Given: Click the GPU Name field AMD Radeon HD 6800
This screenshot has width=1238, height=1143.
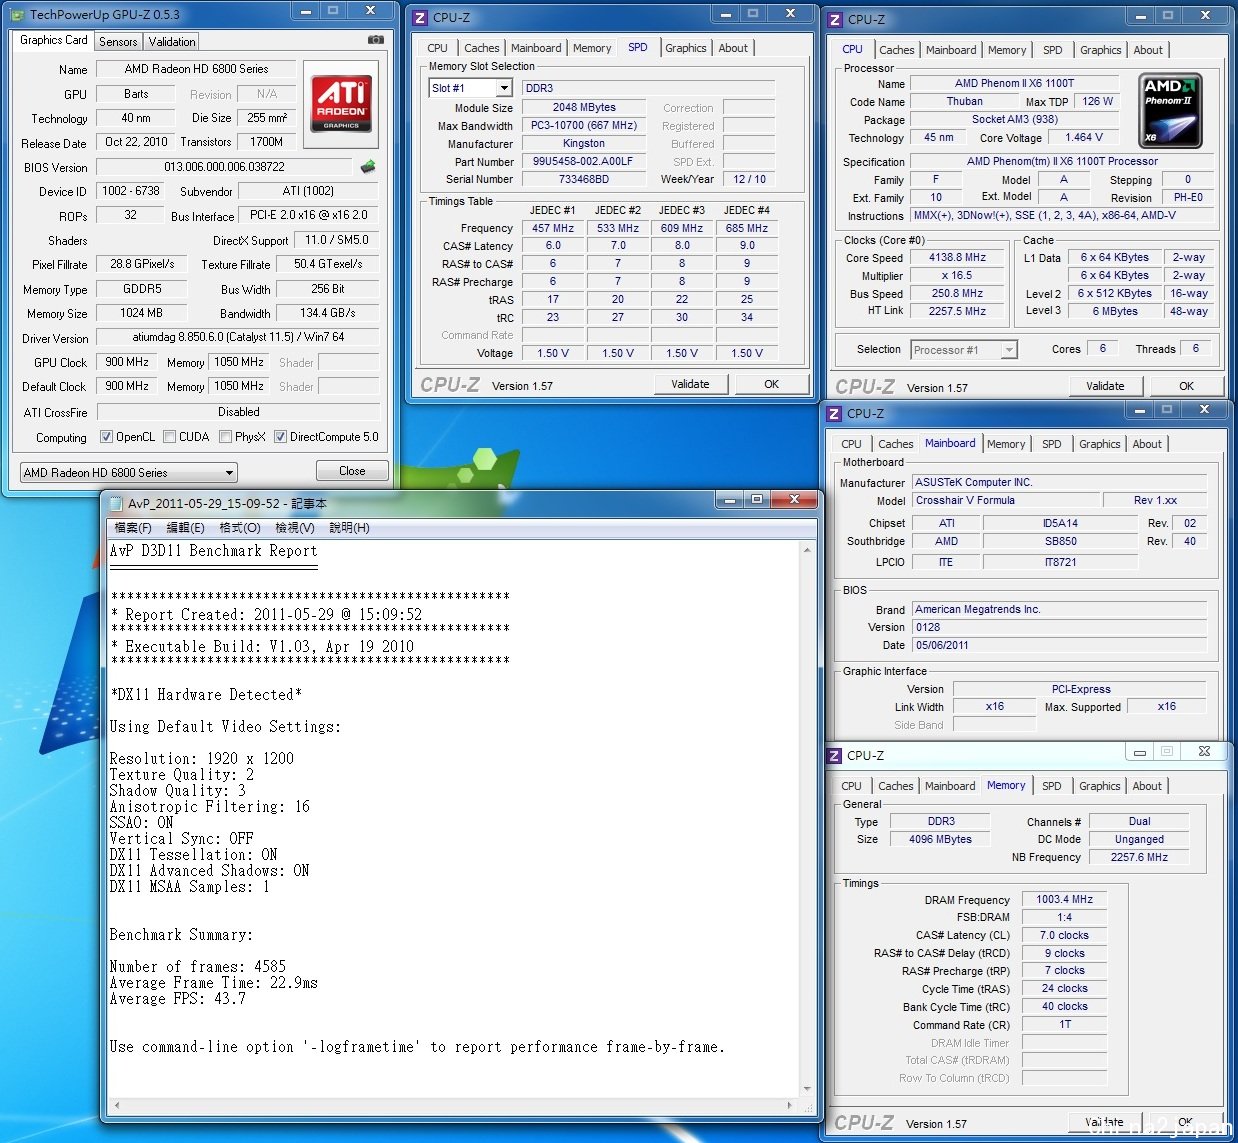Looking at the screenshot, I should click(x=196, y=69).
